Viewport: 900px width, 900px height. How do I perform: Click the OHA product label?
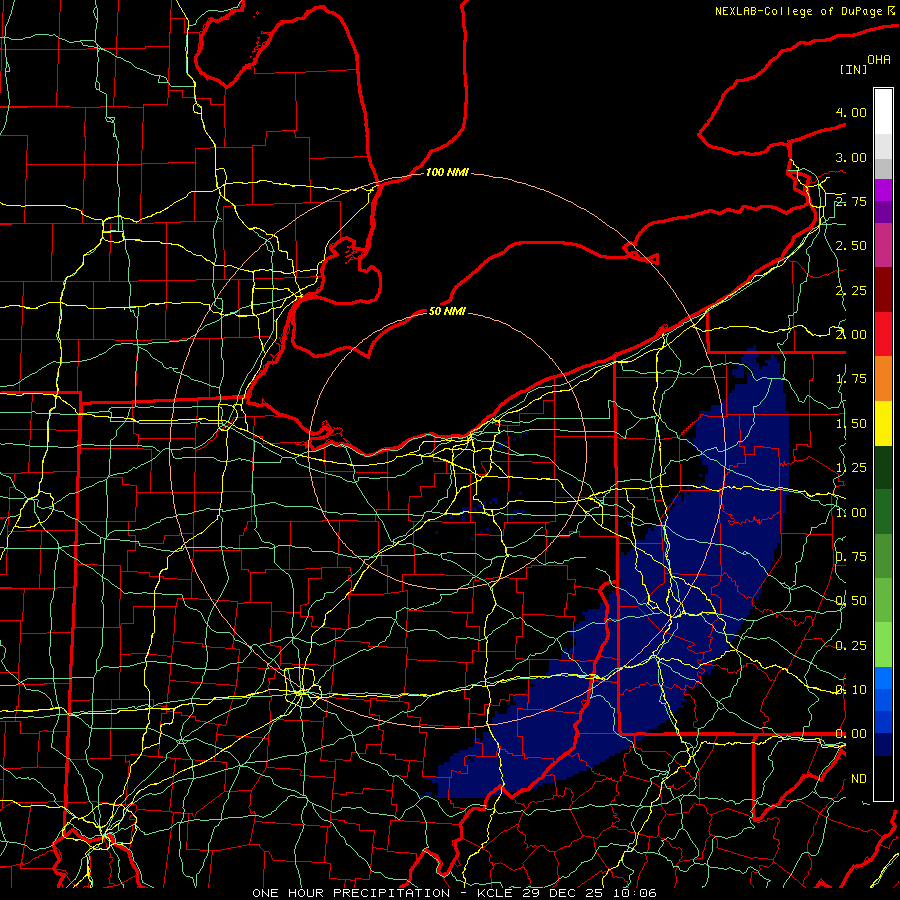click(879, 60)
